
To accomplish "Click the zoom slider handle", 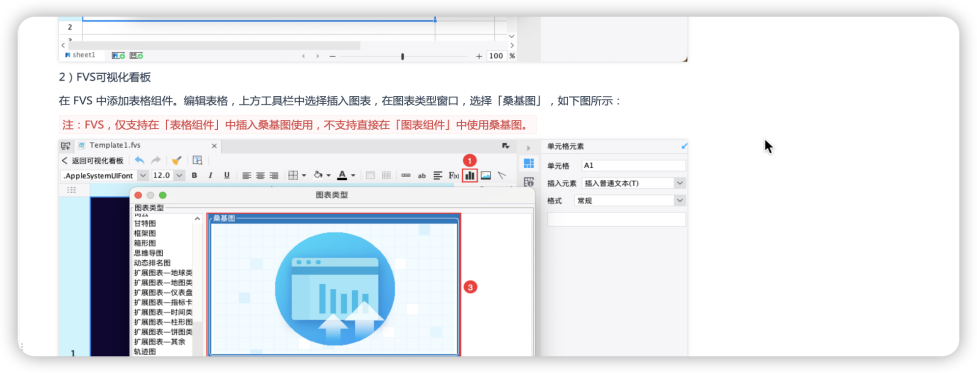I will pyautogui.click(x=403, y=56).
